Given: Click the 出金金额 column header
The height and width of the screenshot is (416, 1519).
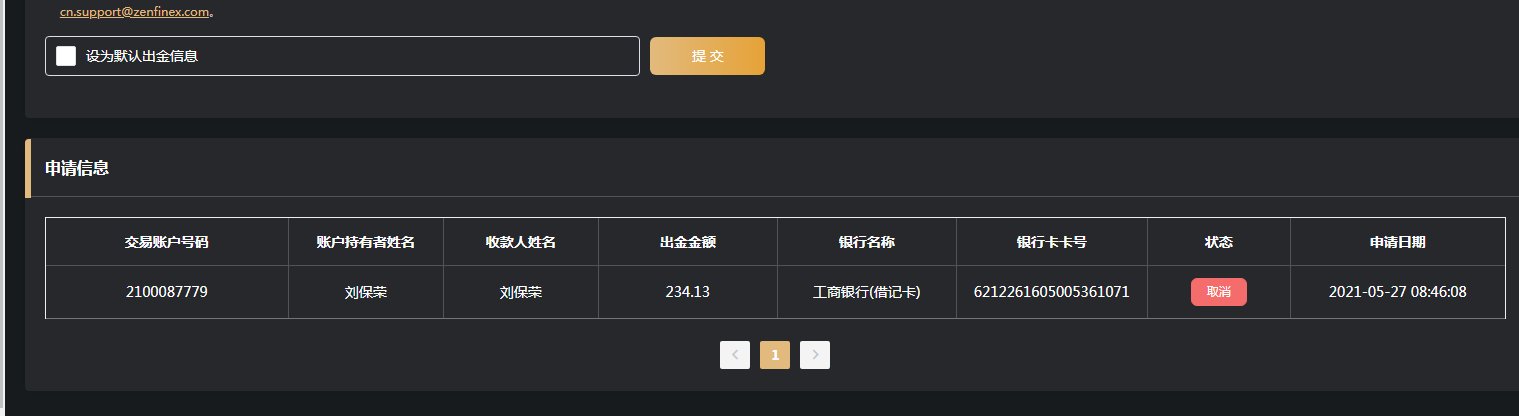Looking at the screenshot, I should pyautogui.click(x=687, y=242).
